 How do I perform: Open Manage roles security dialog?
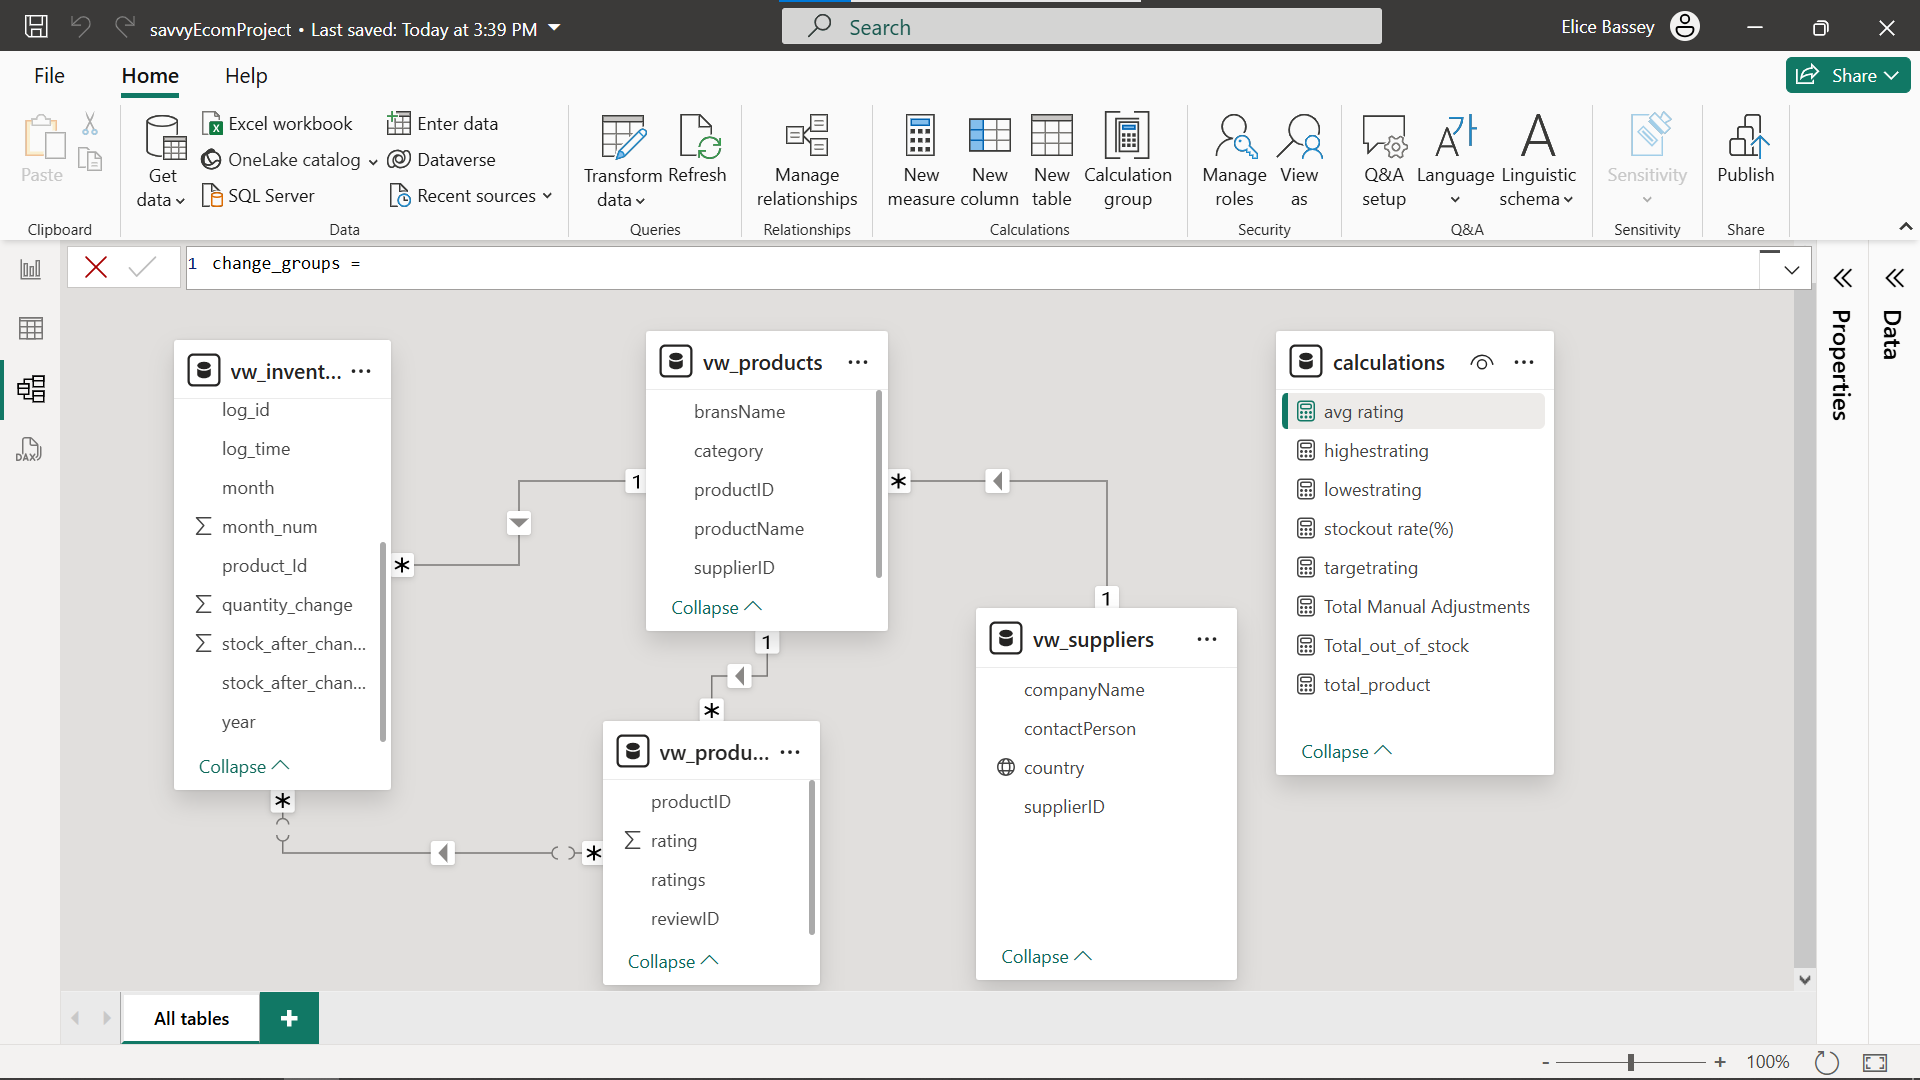(1234, 160)
